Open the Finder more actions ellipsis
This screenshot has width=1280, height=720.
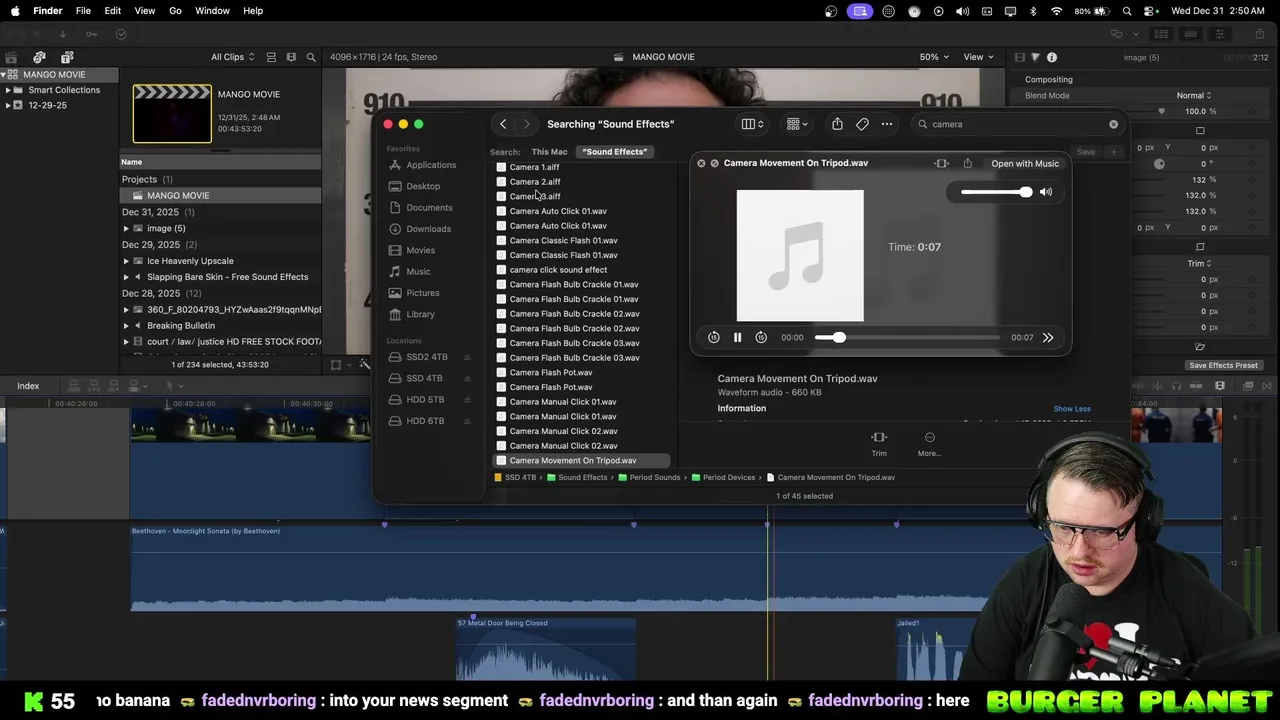[887, 124]
